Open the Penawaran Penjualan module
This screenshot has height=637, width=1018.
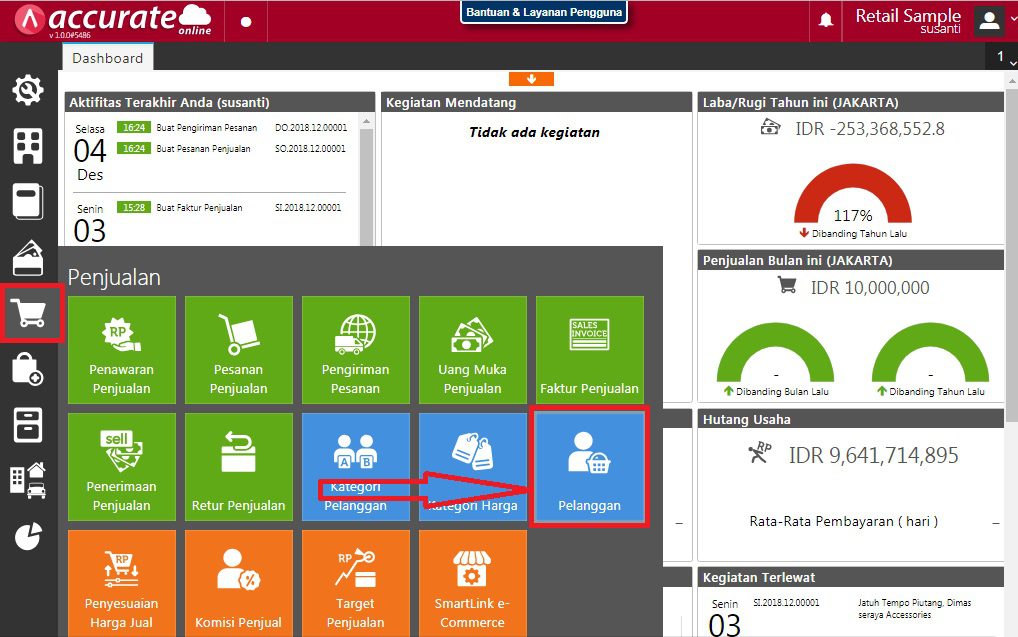click(x=121, y=350)
